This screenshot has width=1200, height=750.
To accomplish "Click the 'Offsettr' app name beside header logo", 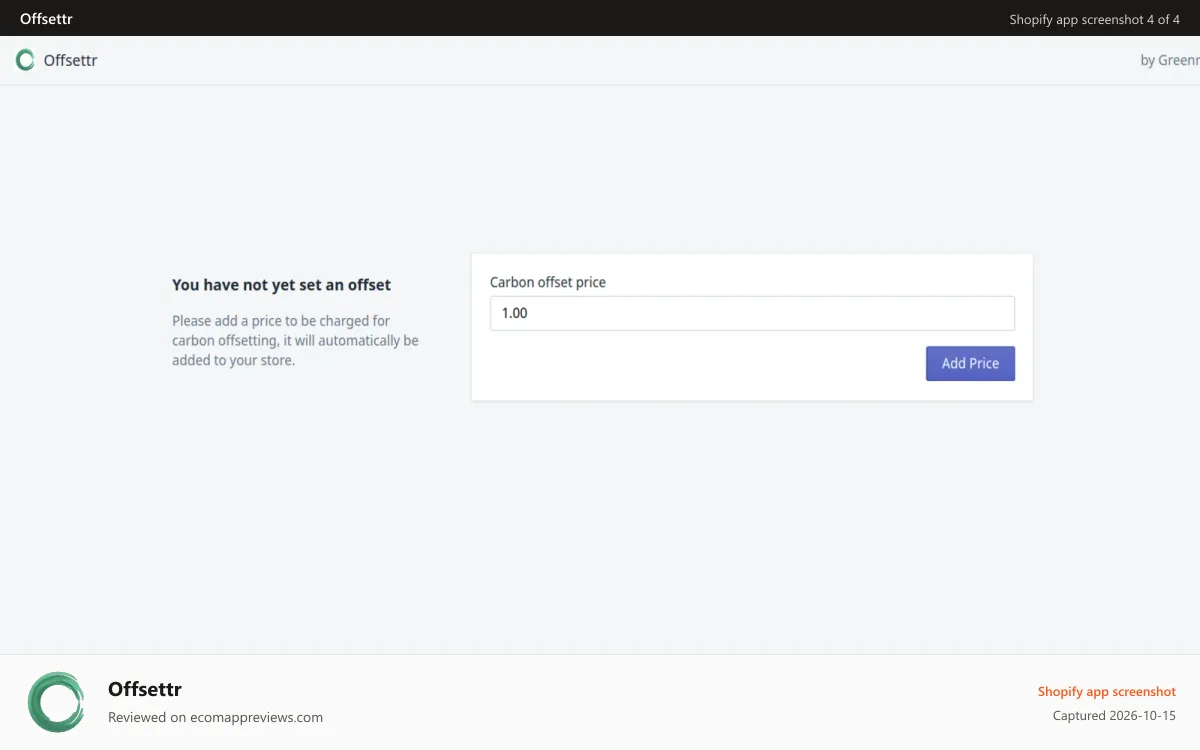I will point(70,60).
